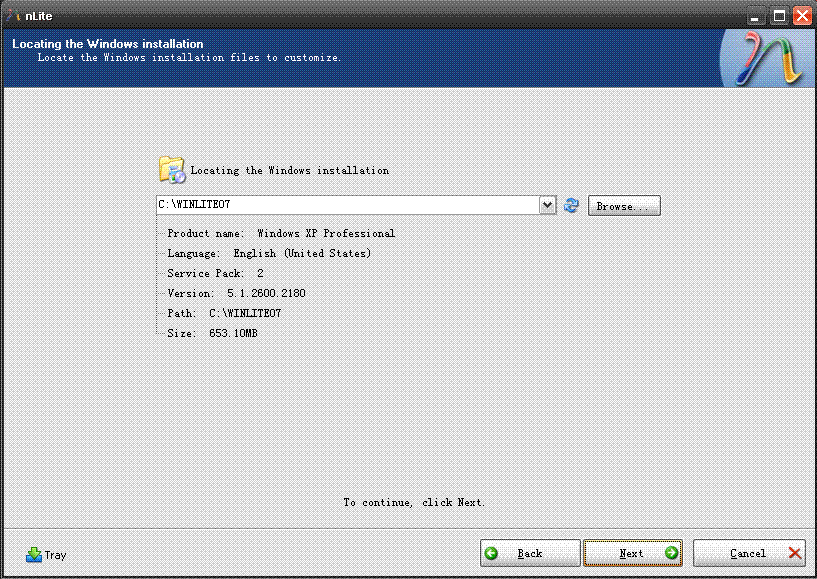Click the refresh icon beside the path box
The height and width of the screenshot is (579, 817).
pos(571,205)
